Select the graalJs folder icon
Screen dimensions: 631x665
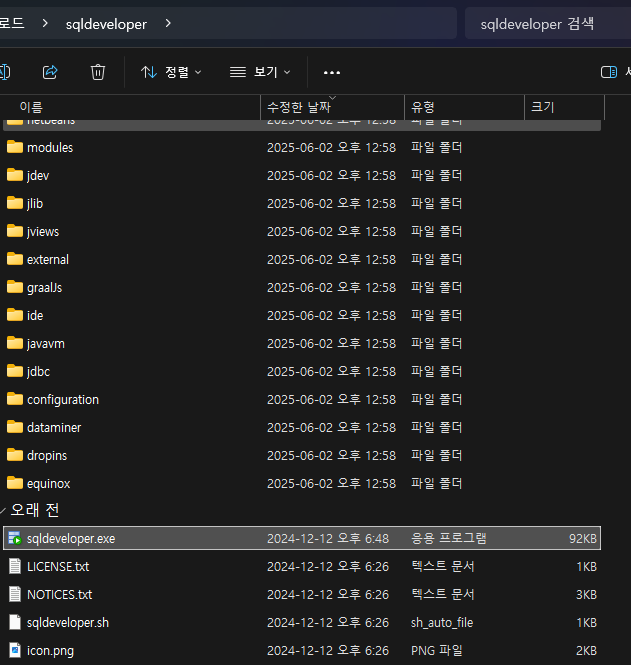(15, 287)
